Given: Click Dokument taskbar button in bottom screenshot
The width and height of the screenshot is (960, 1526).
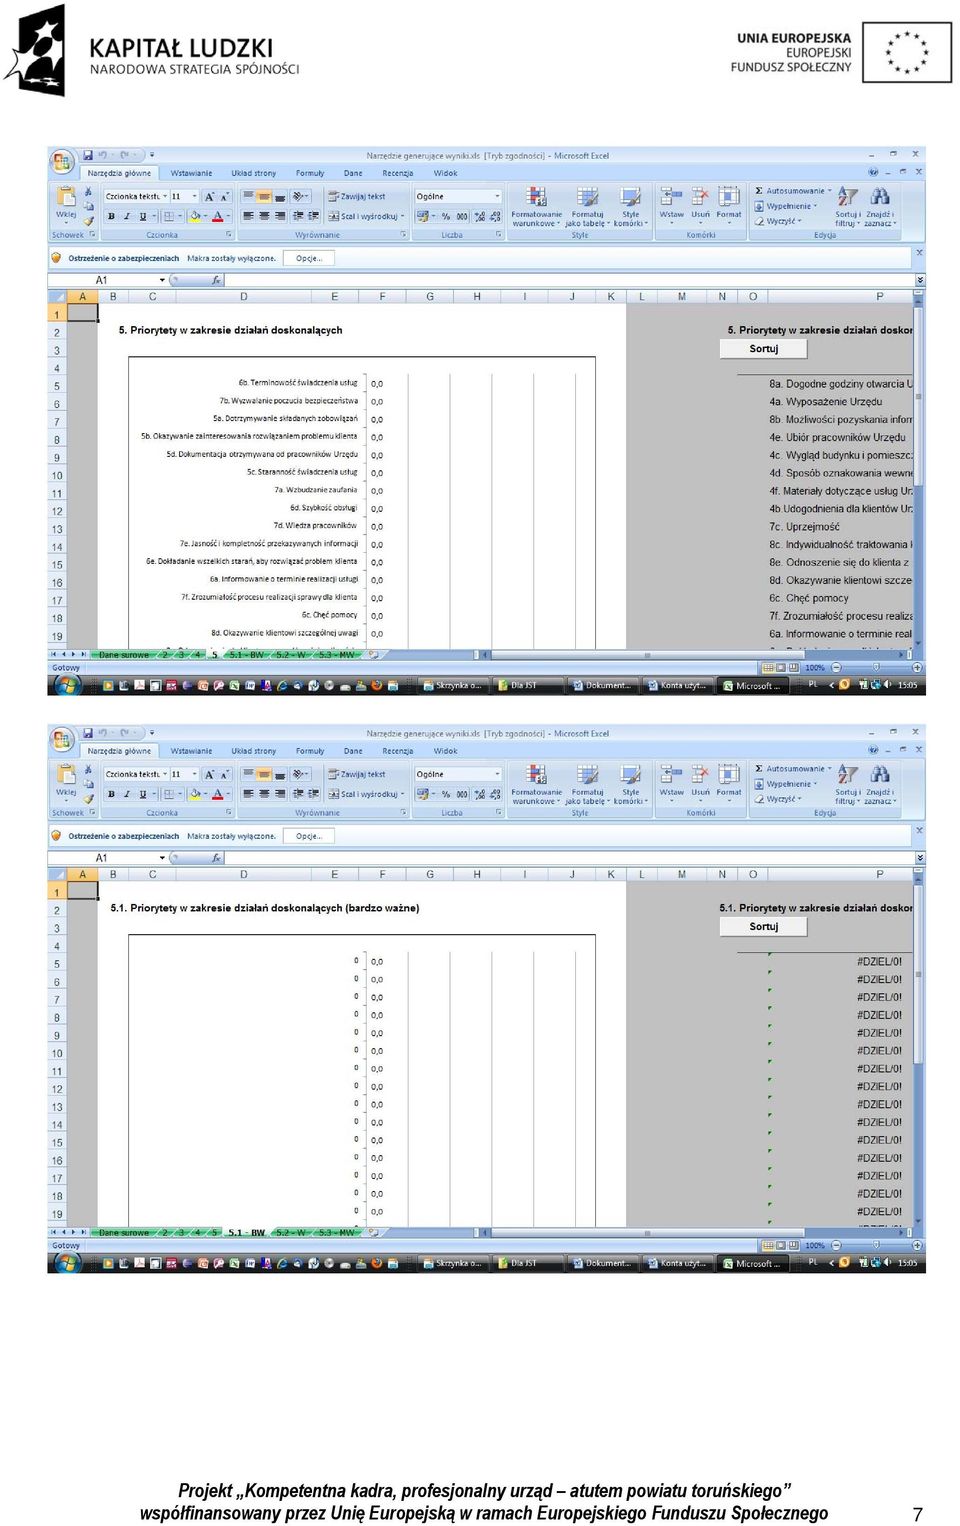Looking at the screenshot, I should point(602,1263).
